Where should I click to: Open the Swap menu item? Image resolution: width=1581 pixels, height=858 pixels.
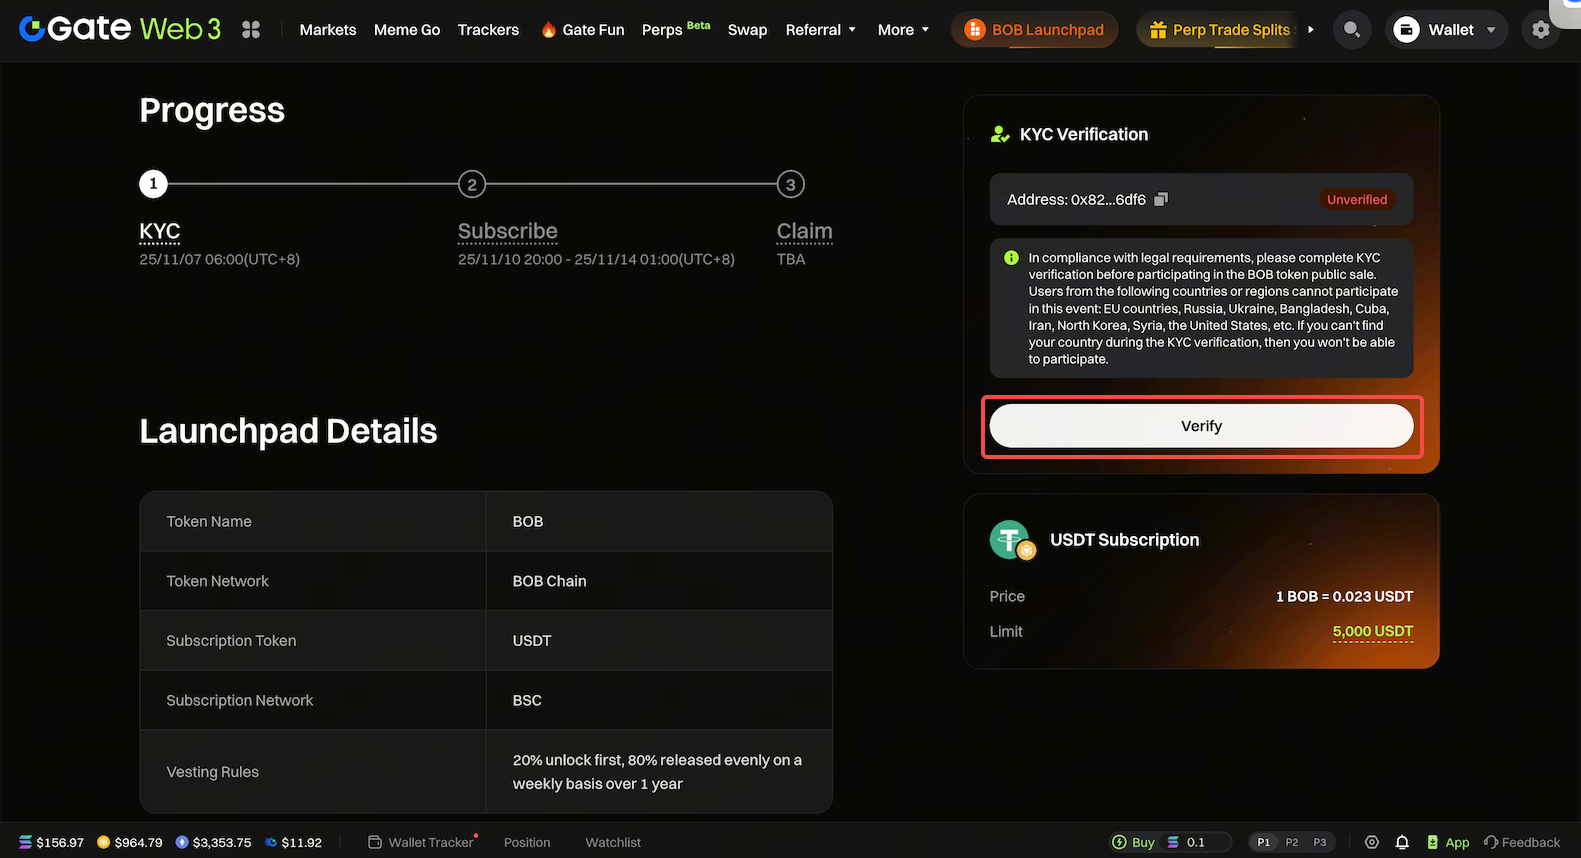pos(747,30)
